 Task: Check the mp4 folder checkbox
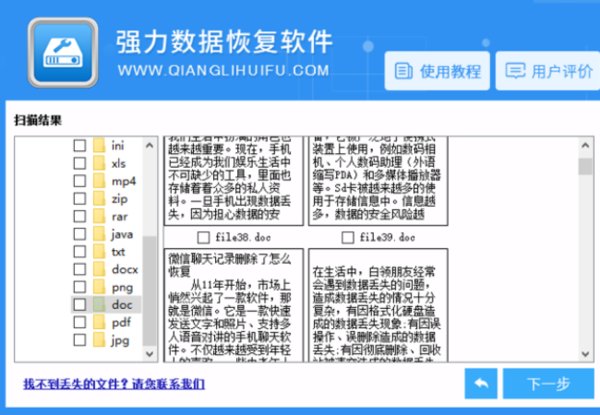tap(80, 181)
